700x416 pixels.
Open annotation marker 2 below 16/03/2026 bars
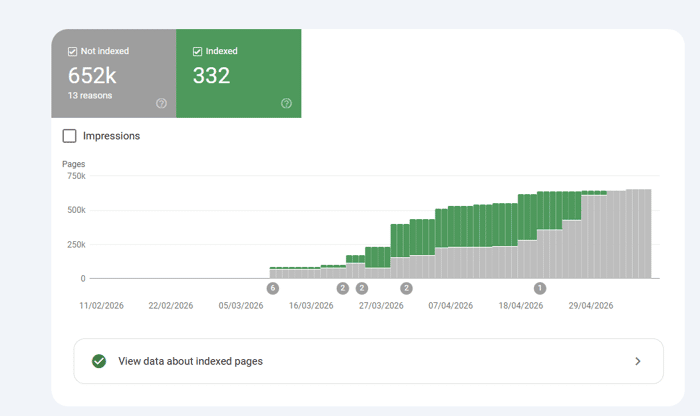[342, 288]
